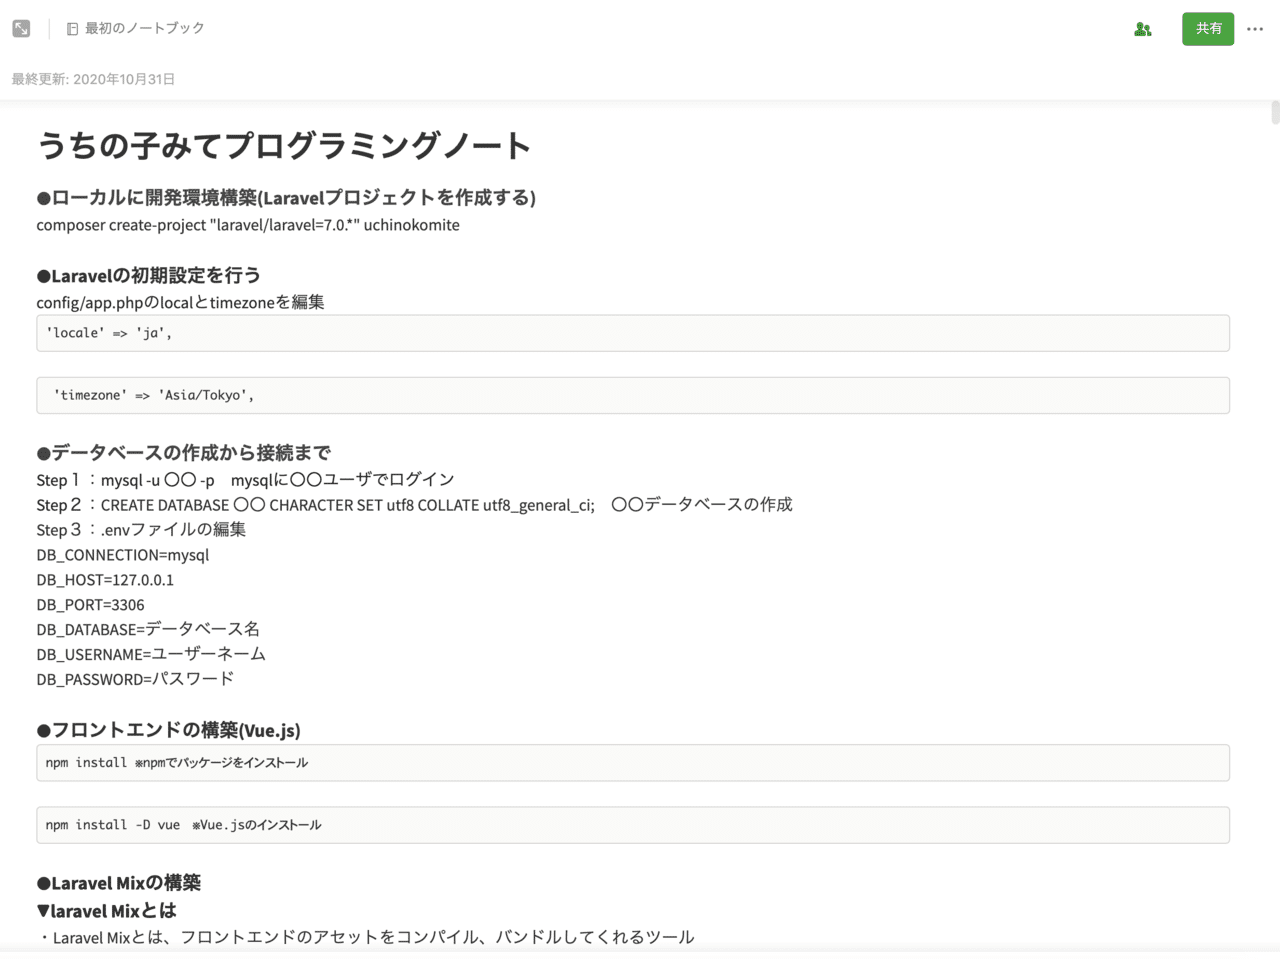Click the npm install -D vue code block

(x=633, y=825)
